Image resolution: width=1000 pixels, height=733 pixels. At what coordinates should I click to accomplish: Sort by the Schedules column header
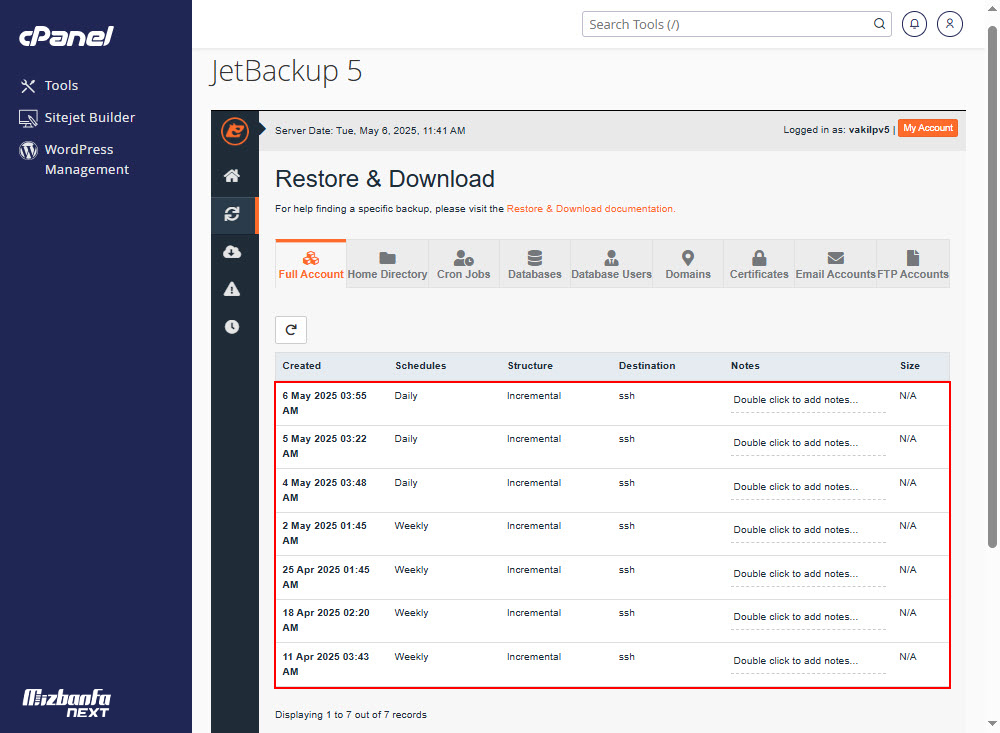coord(420,366)
